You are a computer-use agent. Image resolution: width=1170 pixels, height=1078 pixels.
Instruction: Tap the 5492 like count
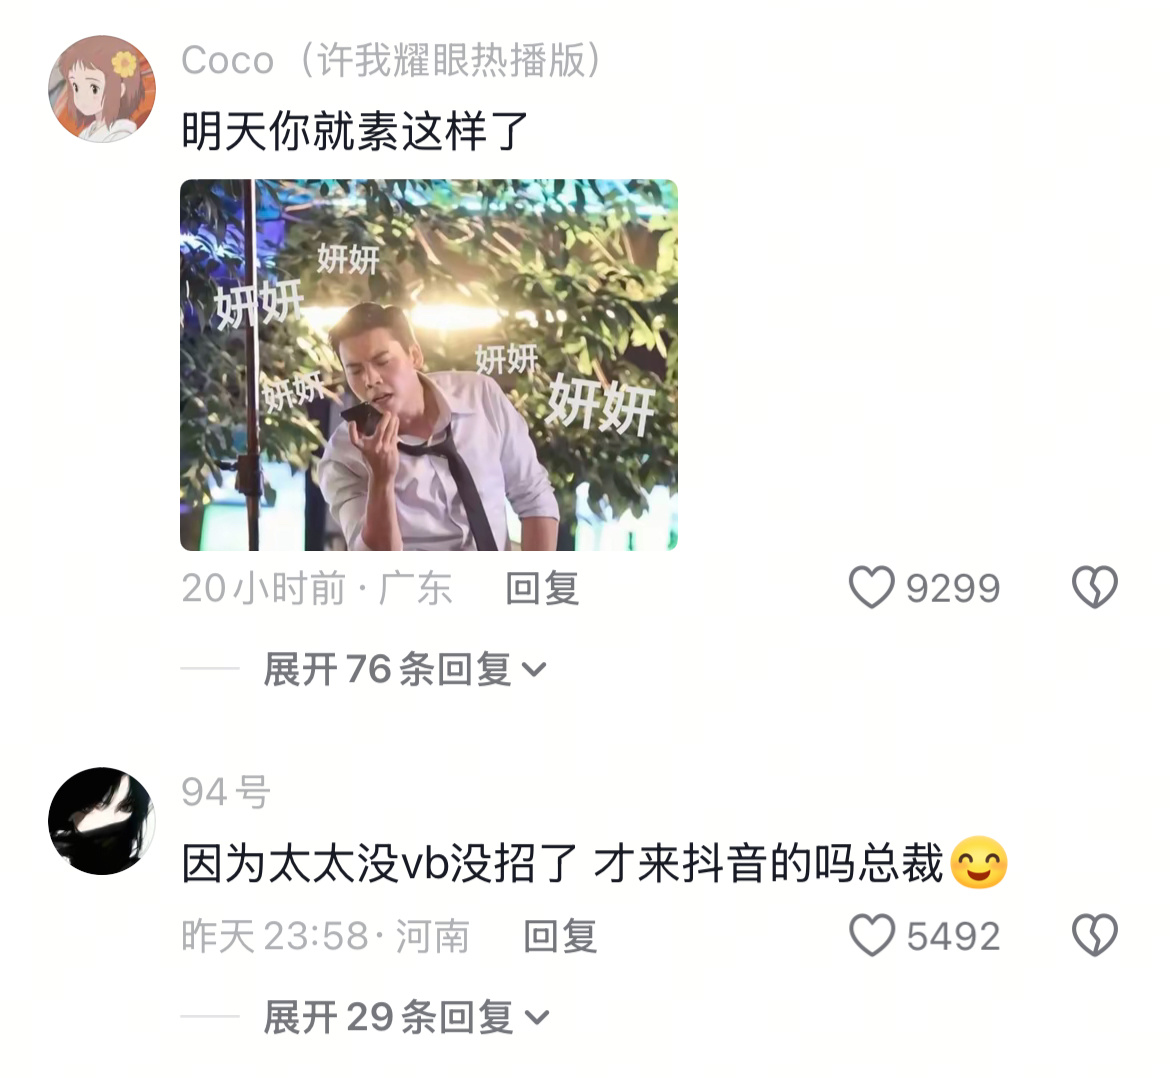pos(953,936)
